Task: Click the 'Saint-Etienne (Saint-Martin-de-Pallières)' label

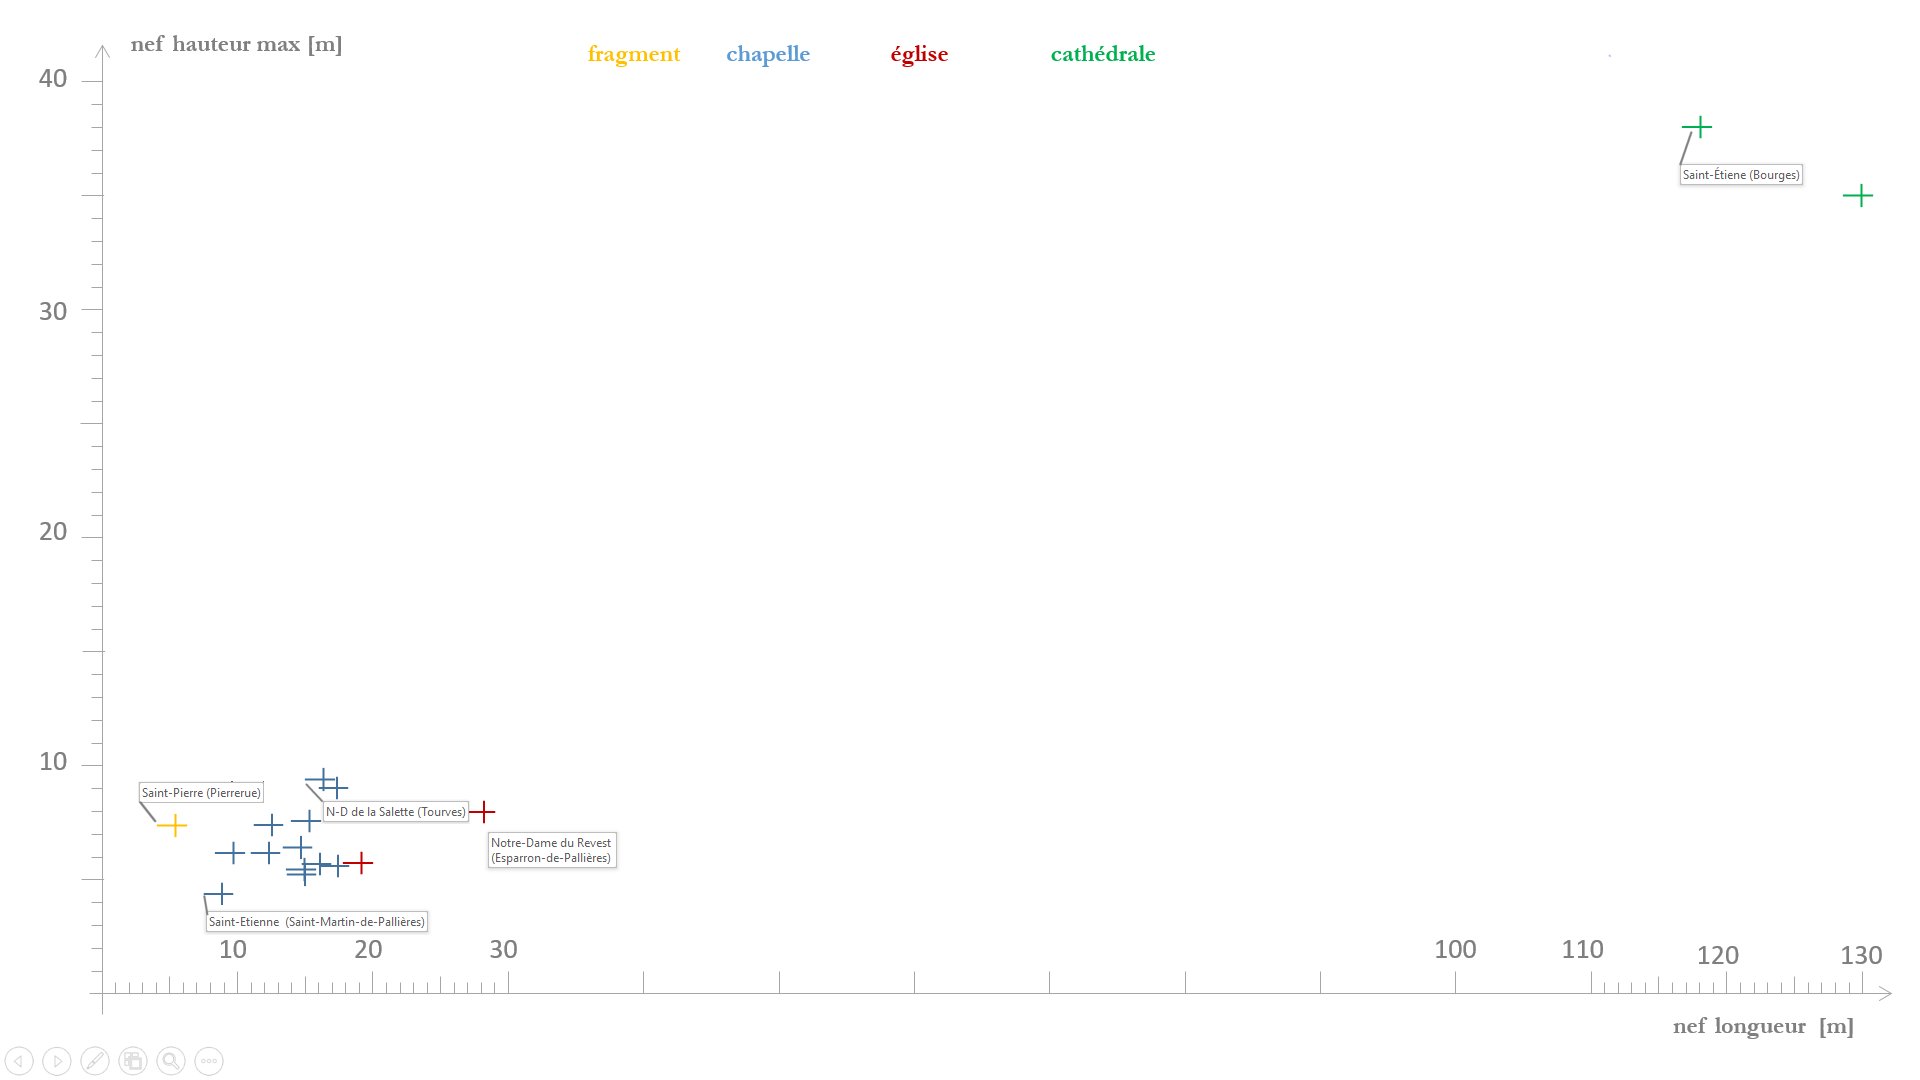Action: tap(317, 922)
